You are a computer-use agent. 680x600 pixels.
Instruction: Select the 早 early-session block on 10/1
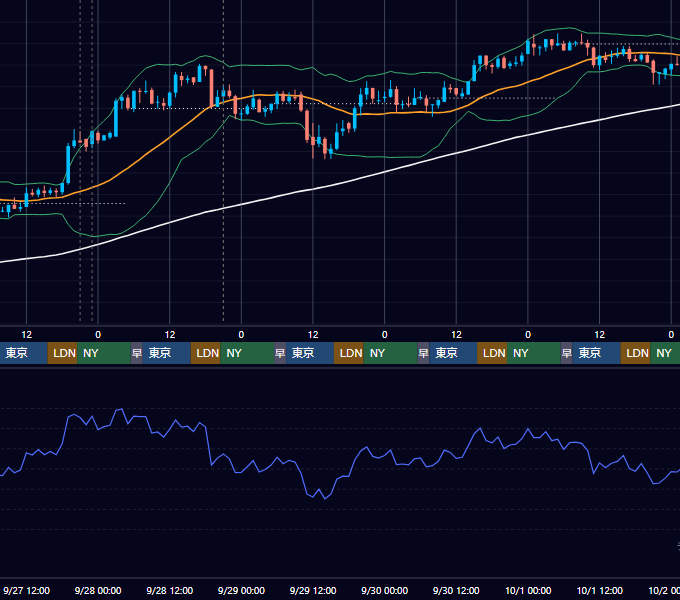[x=567, y=353]
